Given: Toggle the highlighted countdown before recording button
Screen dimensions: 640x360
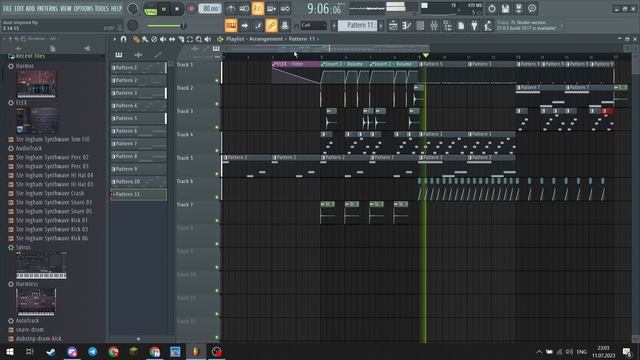Looking at the screenshot, I should point(258,9).
